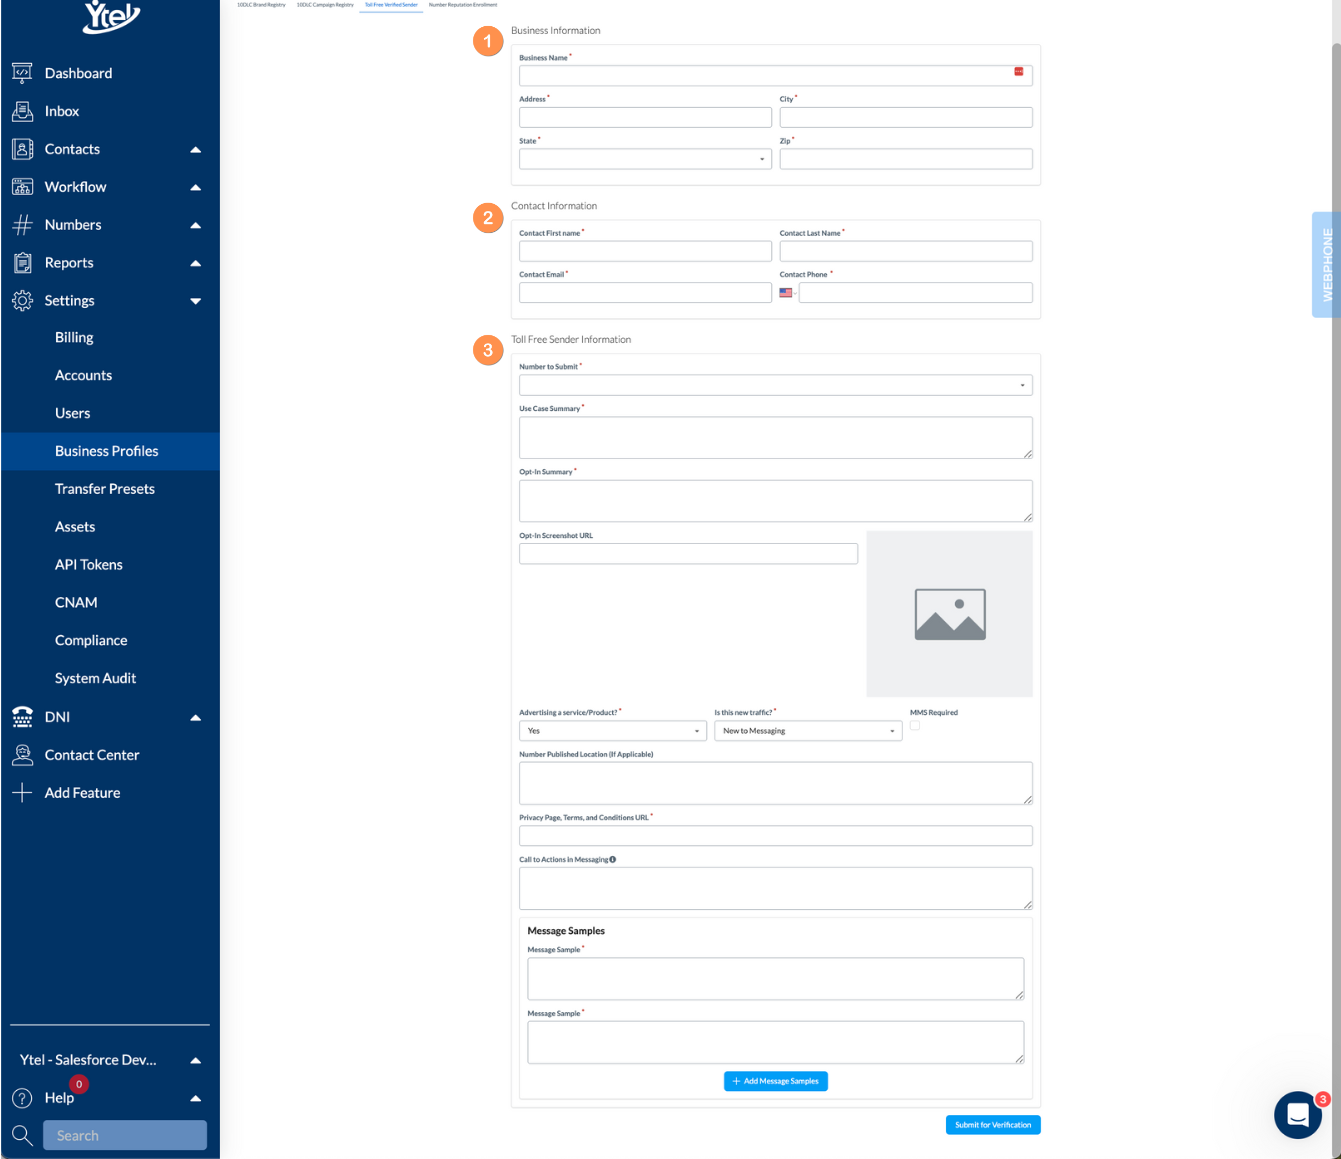Focus the Zip input field
The image size is (1341, 1159).
point(906,159)
